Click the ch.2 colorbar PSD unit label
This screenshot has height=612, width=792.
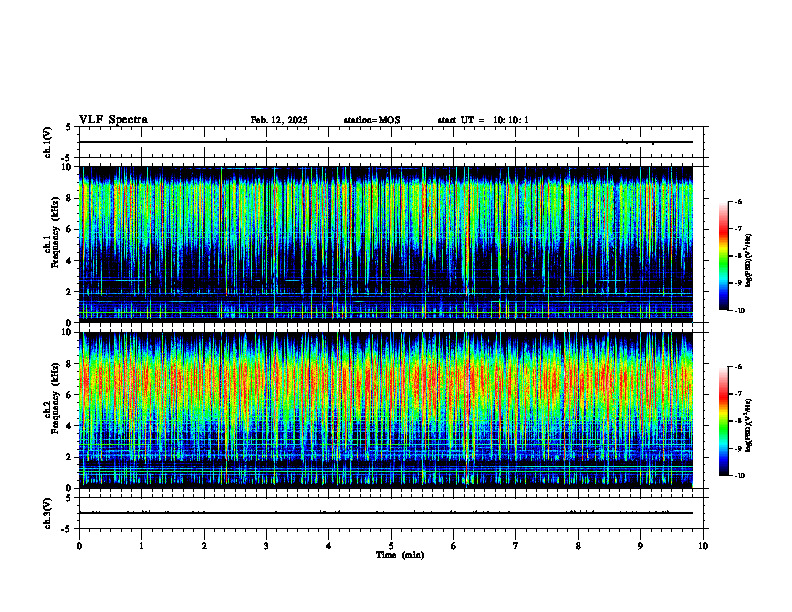point(749,426)
